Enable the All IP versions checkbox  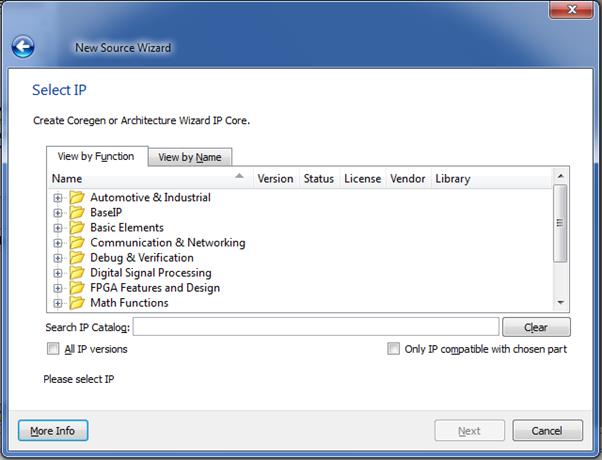53,349
